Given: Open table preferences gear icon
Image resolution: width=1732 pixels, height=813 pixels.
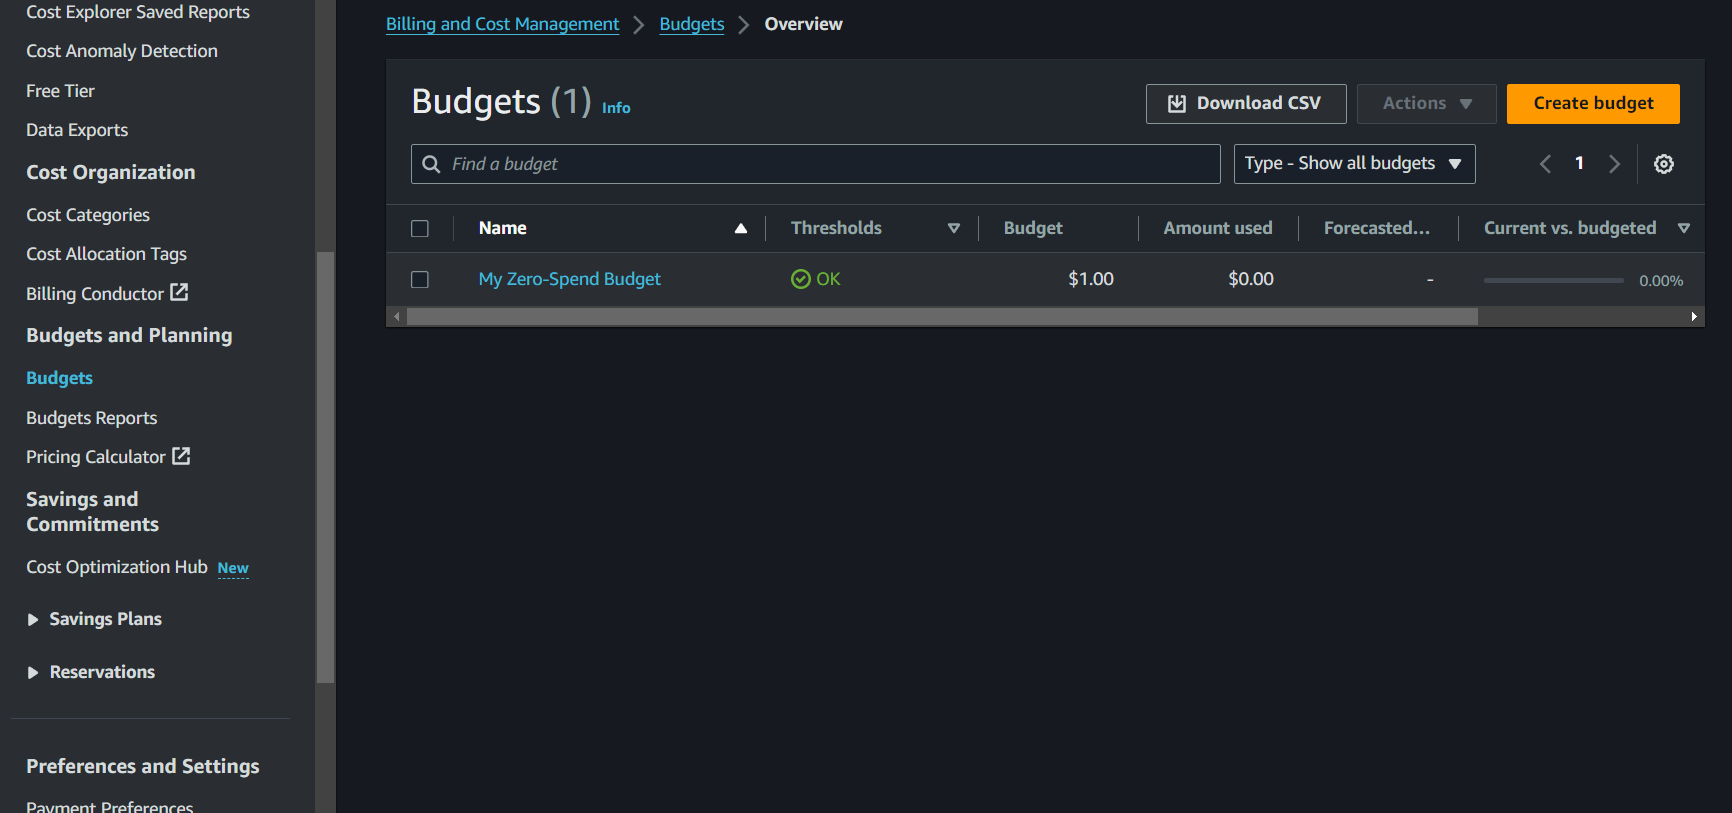Looking at the screenshot, I should 1663,164.
